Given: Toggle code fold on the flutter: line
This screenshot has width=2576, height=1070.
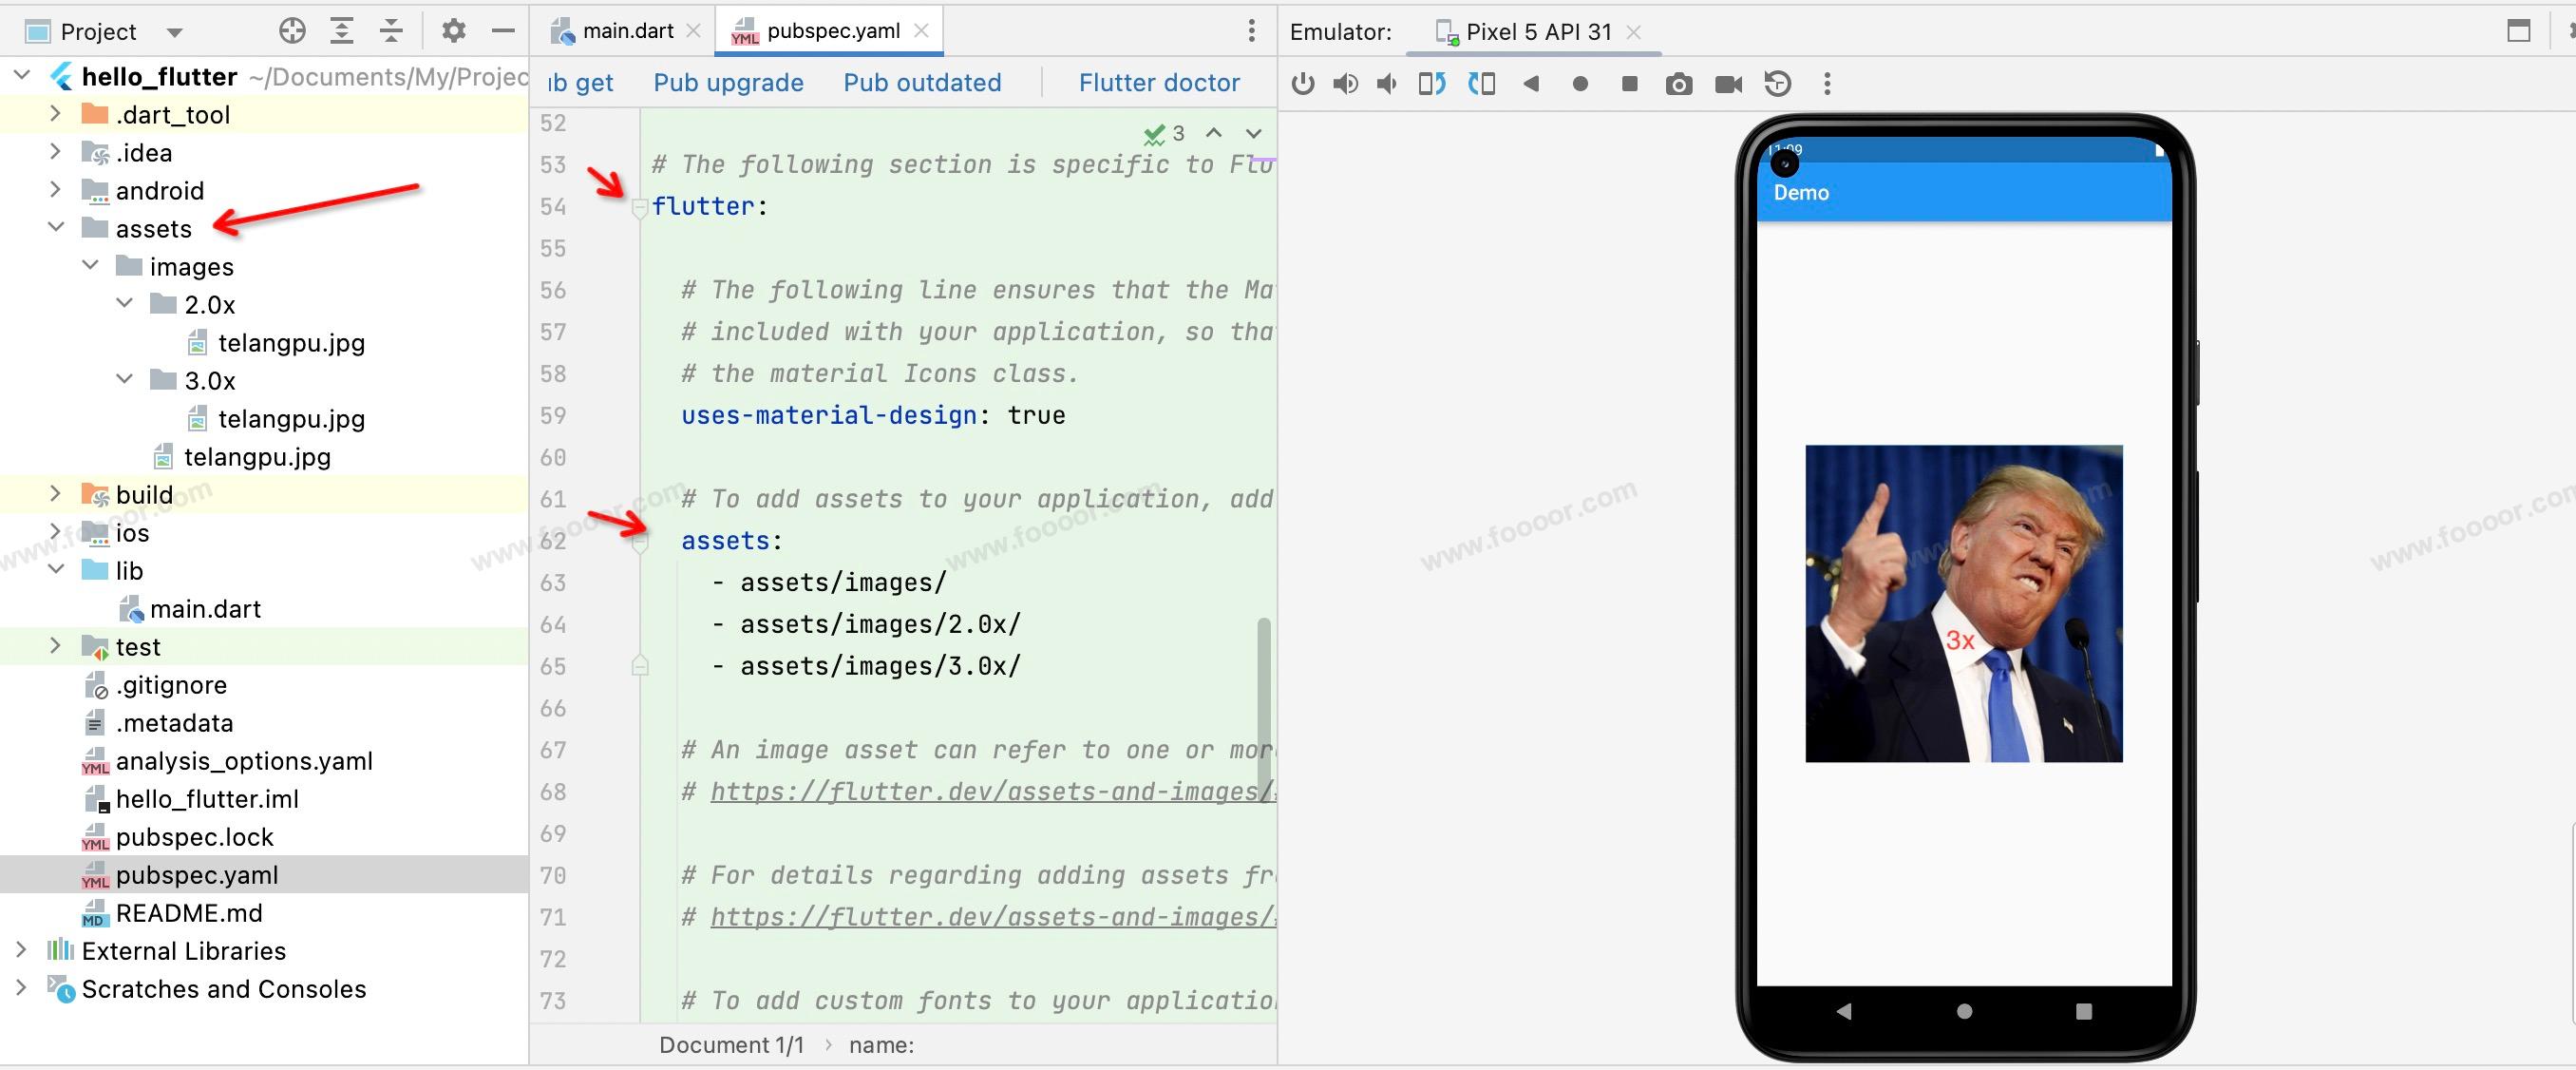Looking at the screenshot, I should (640, 208).
